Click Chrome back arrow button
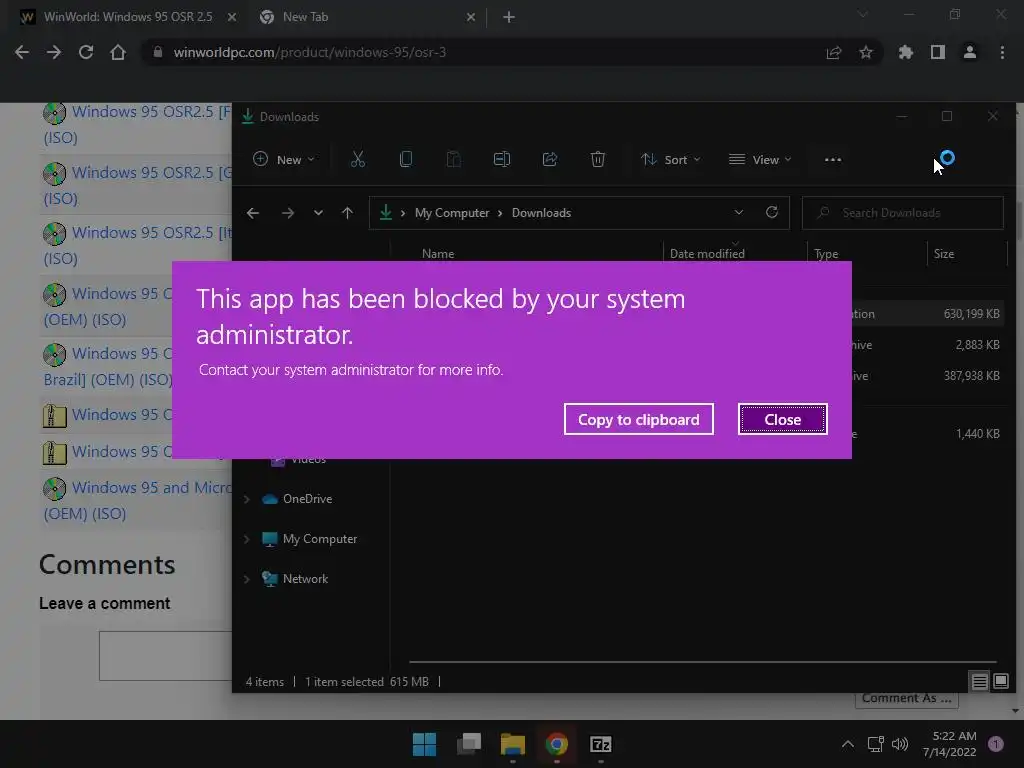This screenshot has height=768, width=1024. 22,52
